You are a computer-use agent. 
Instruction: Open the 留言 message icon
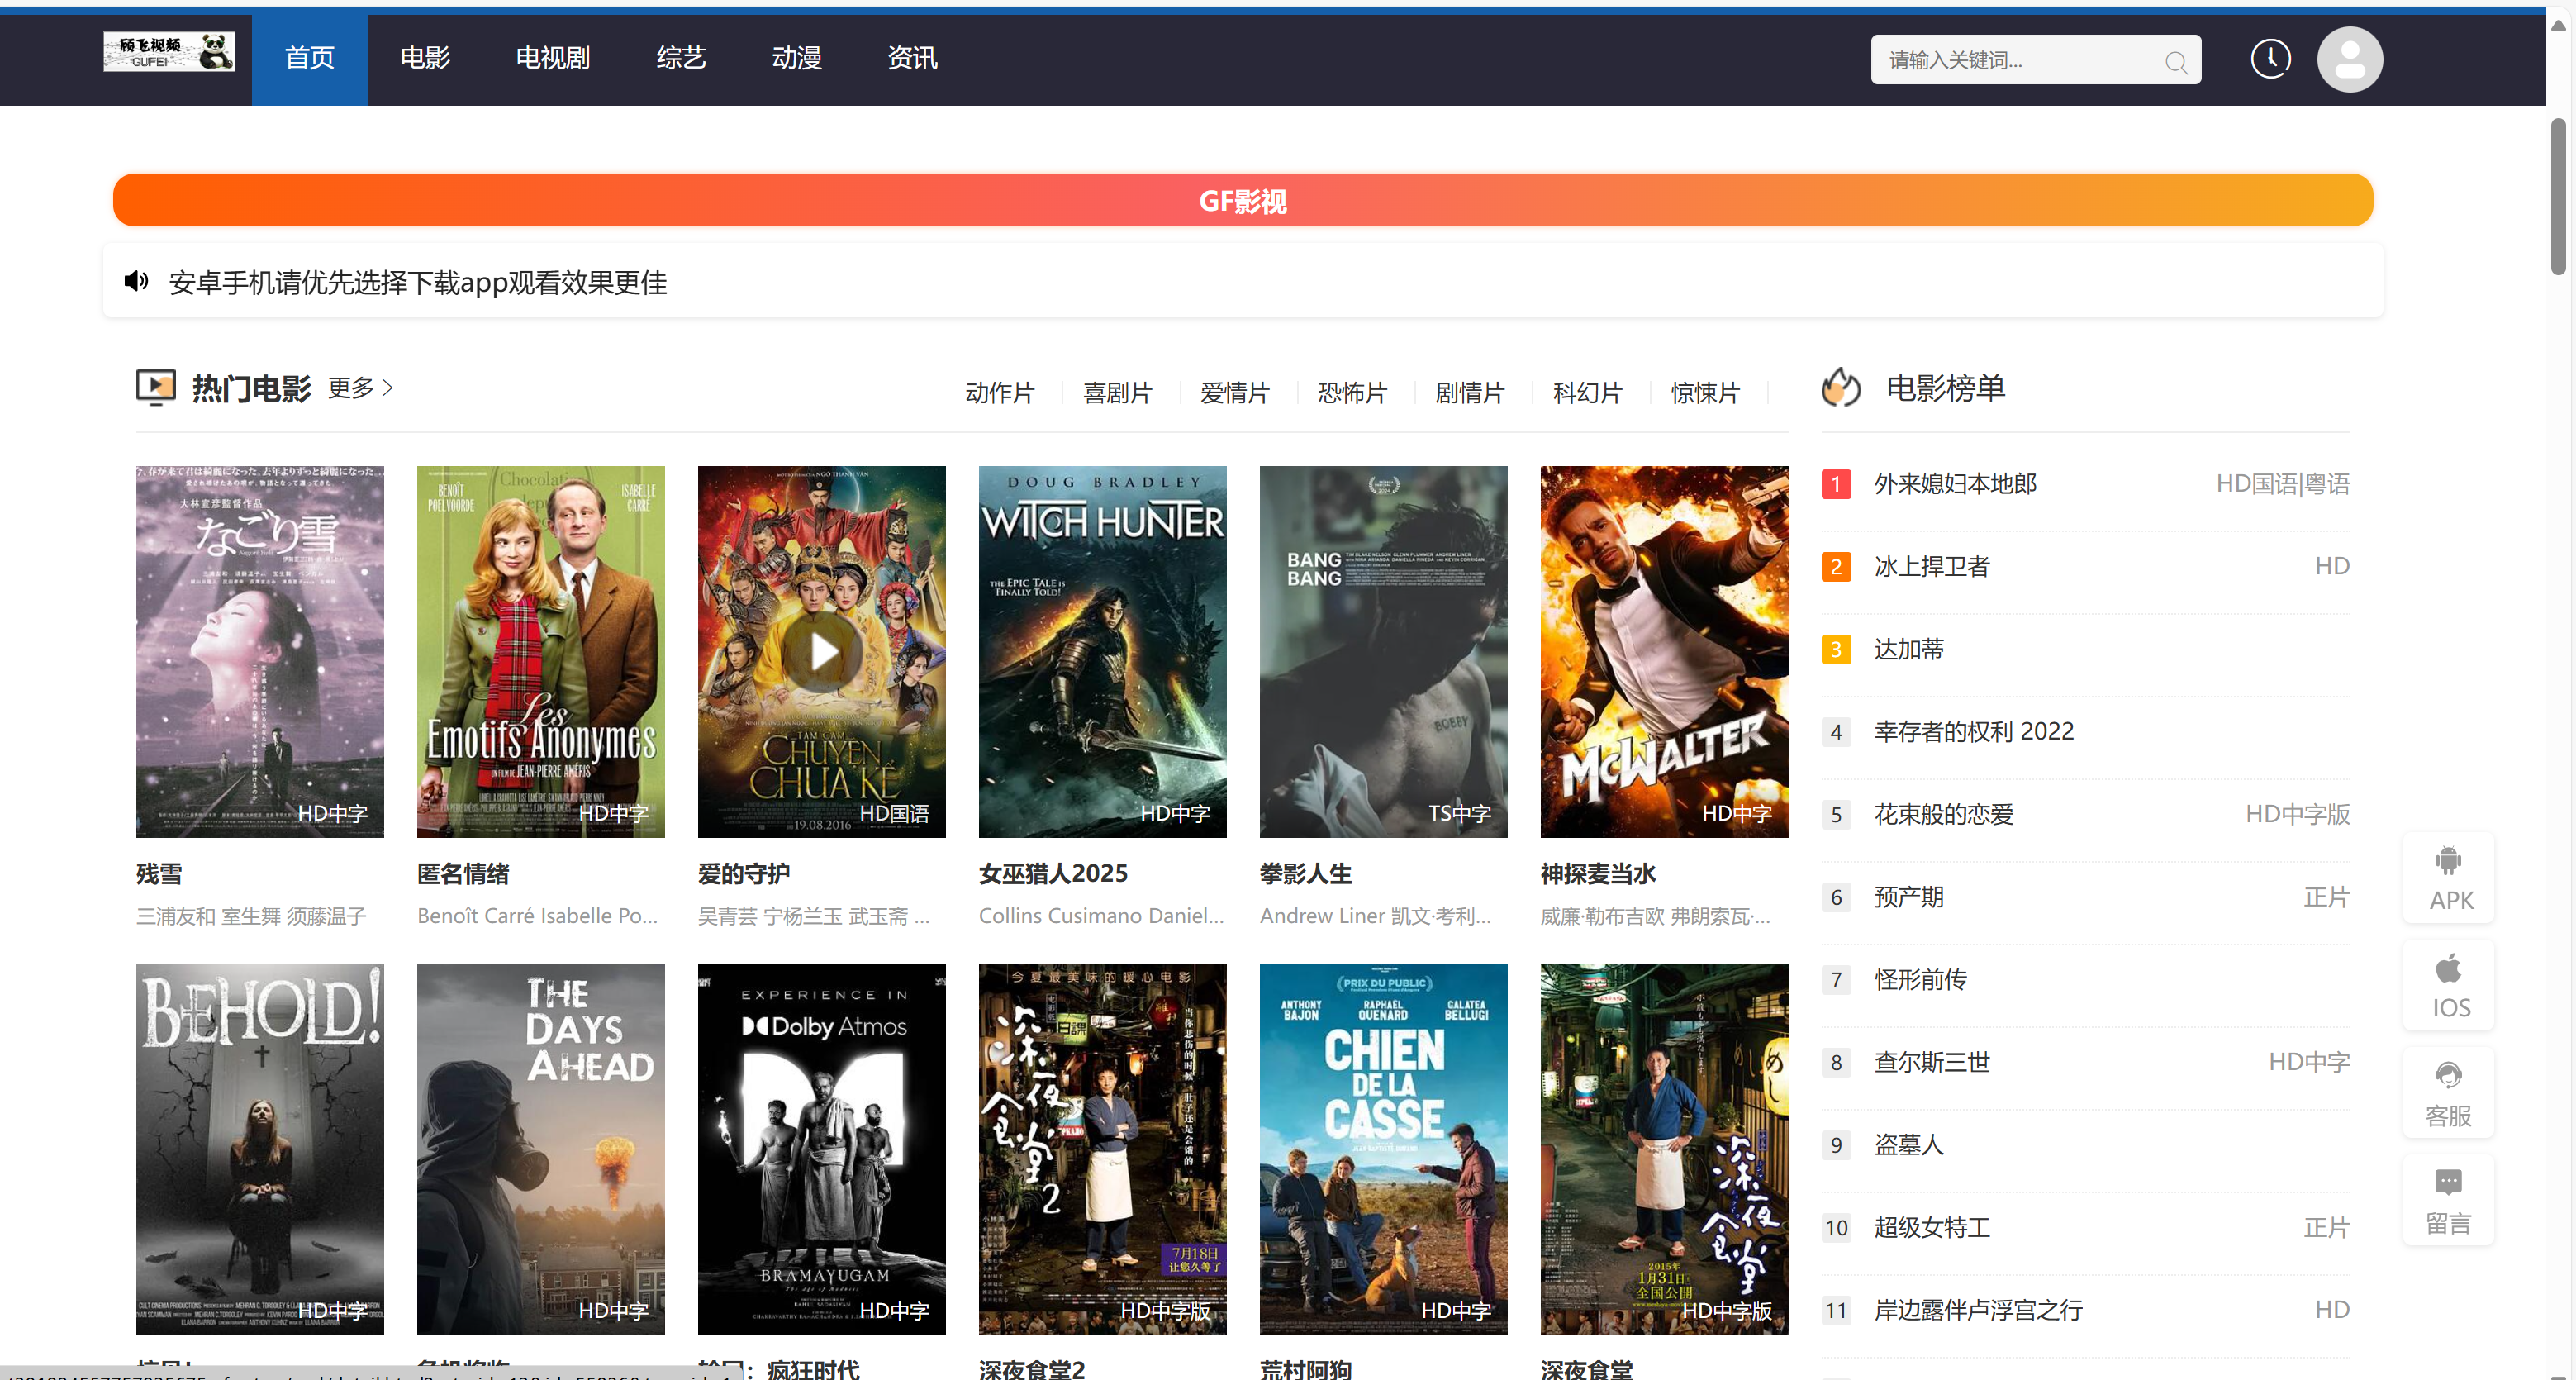(2448, 1200)
